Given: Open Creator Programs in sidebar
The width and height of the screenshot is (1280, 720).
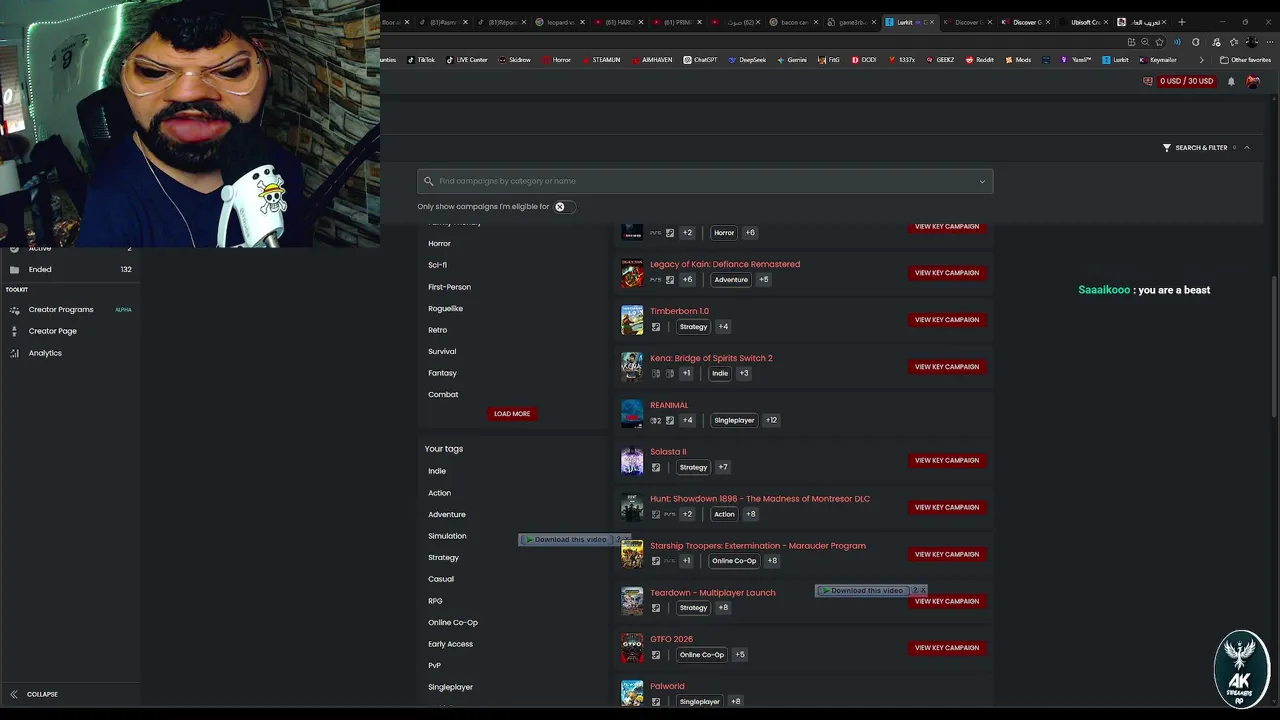Looking at the screenshot, I should pos(61,310).
